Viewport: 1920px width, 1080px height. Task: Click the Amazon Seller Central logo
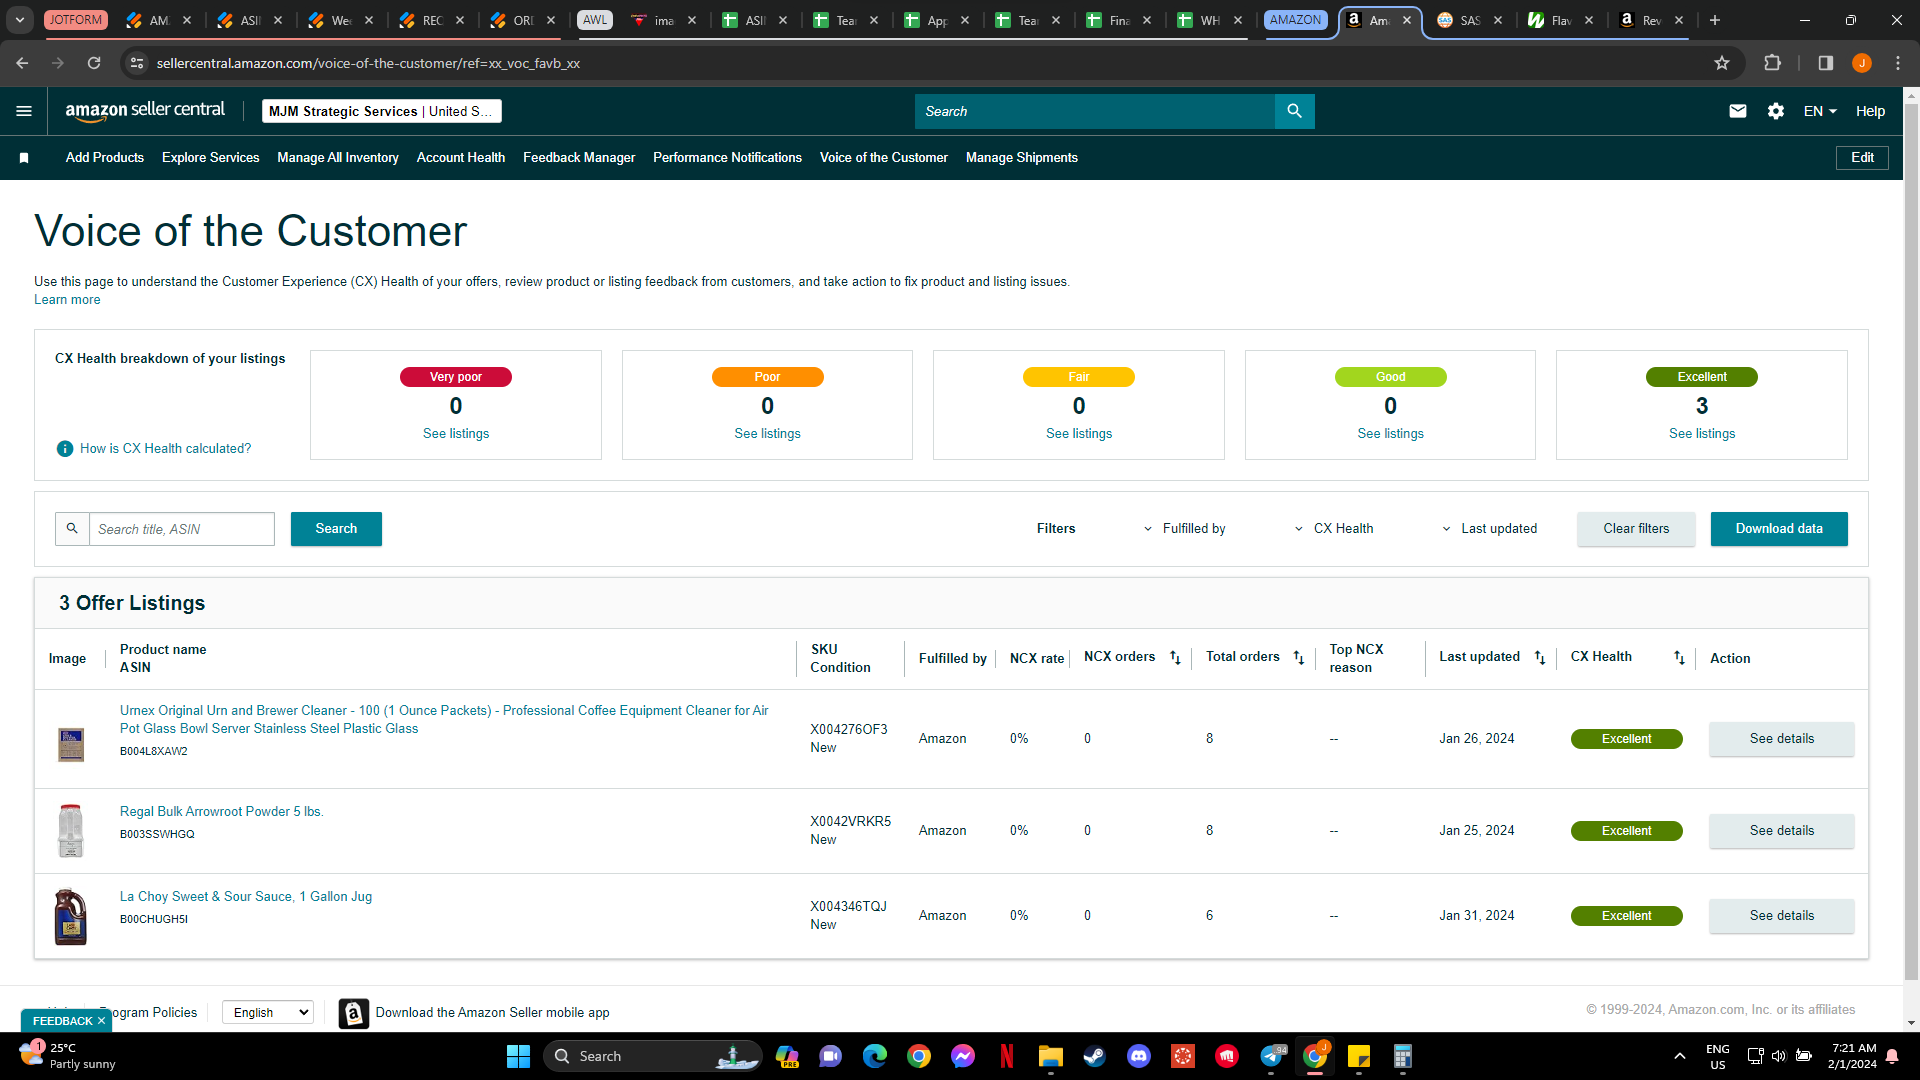click(x=145, y=111)
